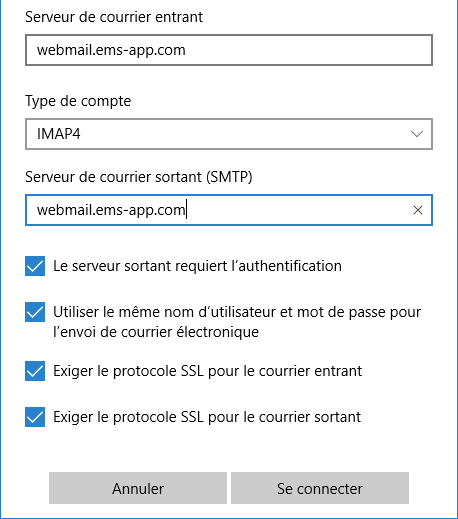
Task: Clear the outgoing SMTP server field with X
Action: coord(418,210)
